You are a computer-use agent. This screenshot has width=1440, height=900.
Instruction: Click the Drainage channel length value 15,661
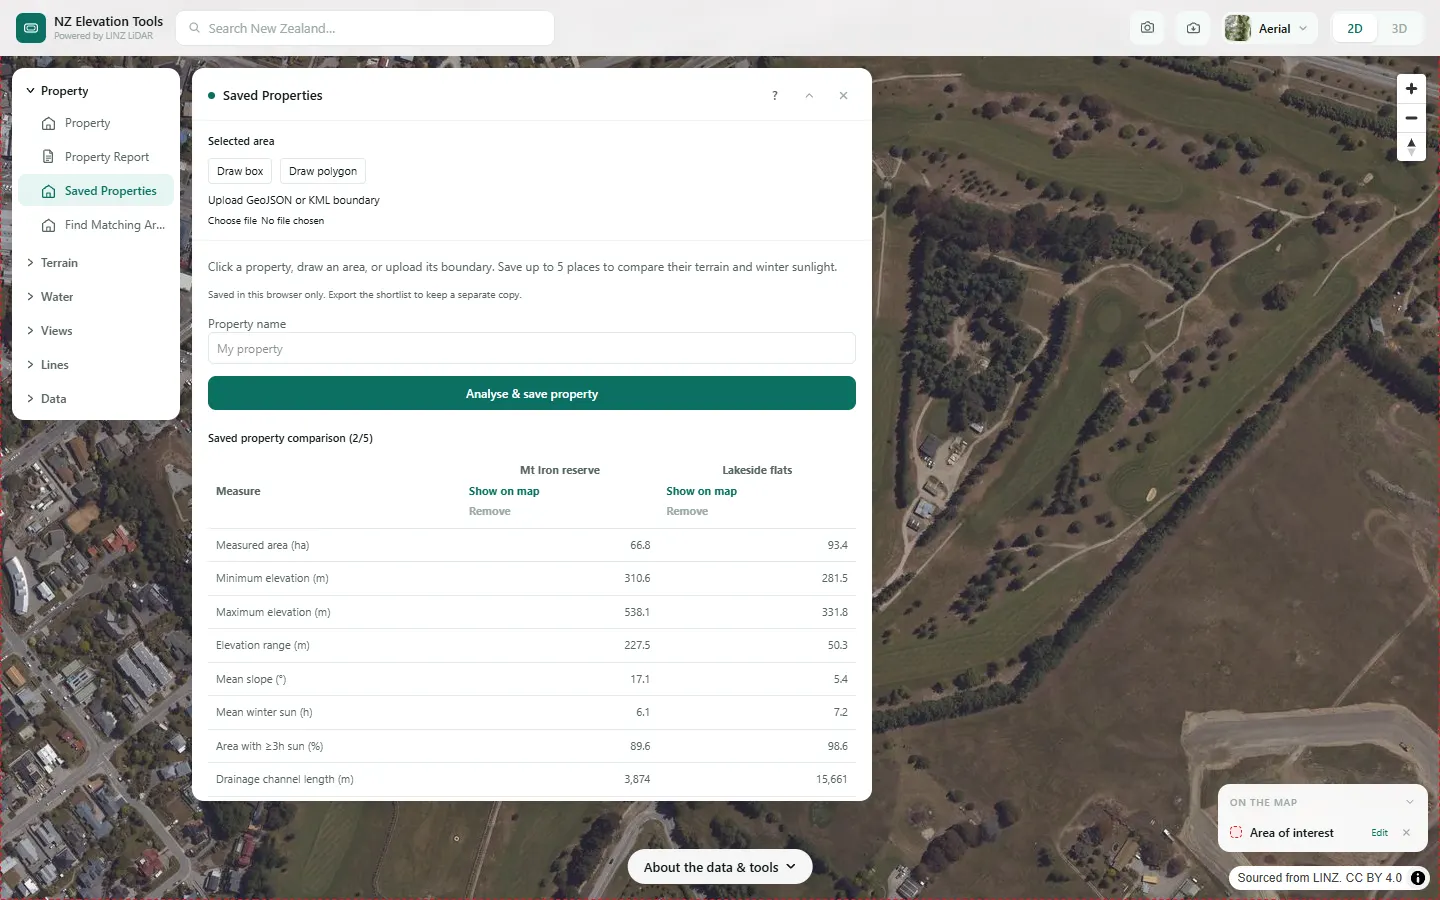click(831, 779)
